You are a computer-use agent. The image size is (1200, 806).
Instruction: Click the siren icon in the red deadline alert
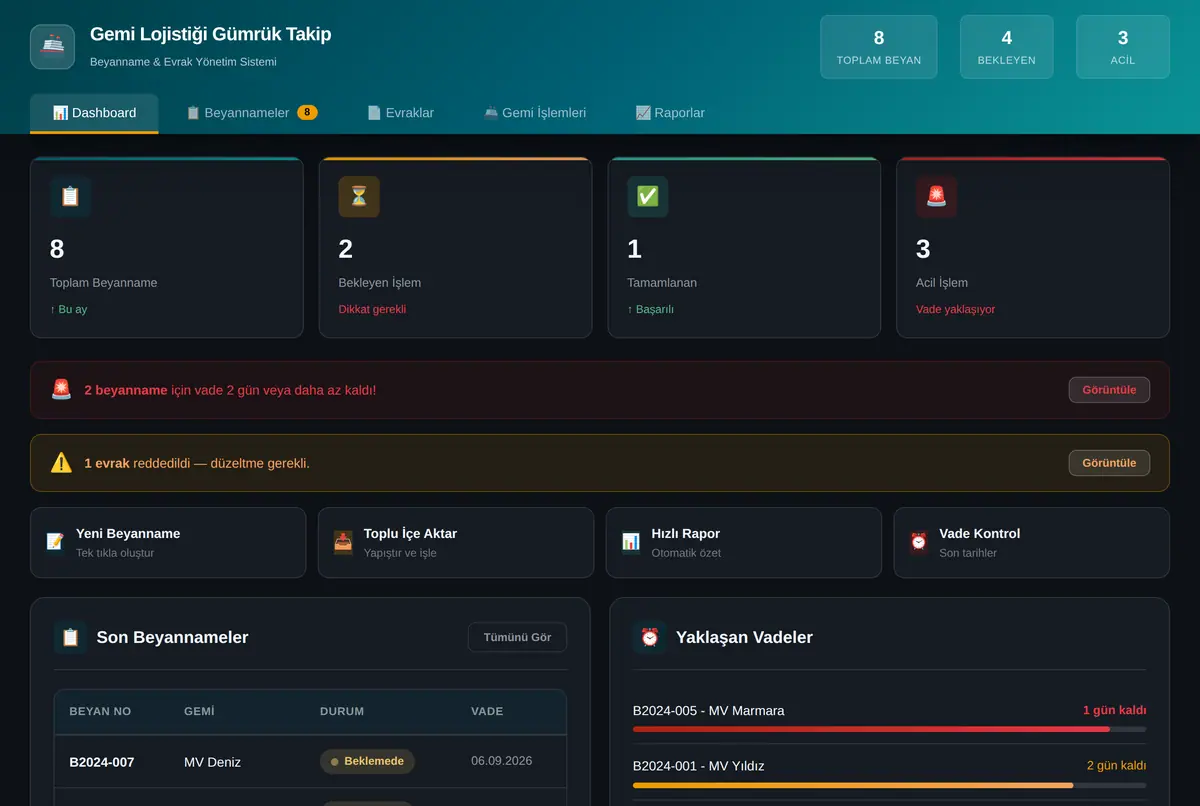62,389
